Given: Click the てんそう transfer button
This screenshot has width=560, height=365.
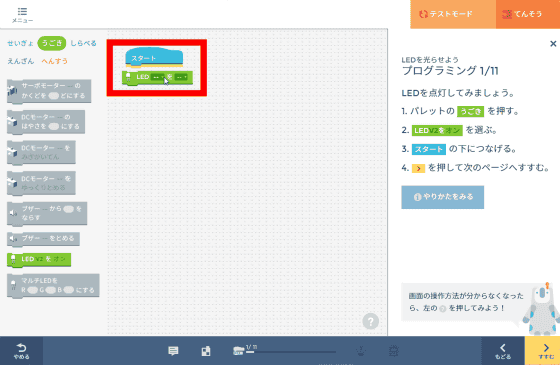Looking at the screenshot, I should [528, 14].
